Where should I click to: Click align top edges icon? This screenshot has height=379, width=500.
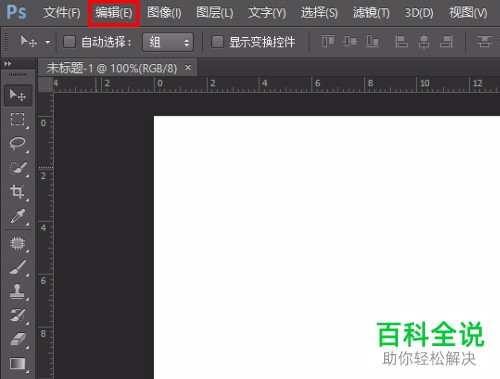pyautogui.click(x=328, y=42)
